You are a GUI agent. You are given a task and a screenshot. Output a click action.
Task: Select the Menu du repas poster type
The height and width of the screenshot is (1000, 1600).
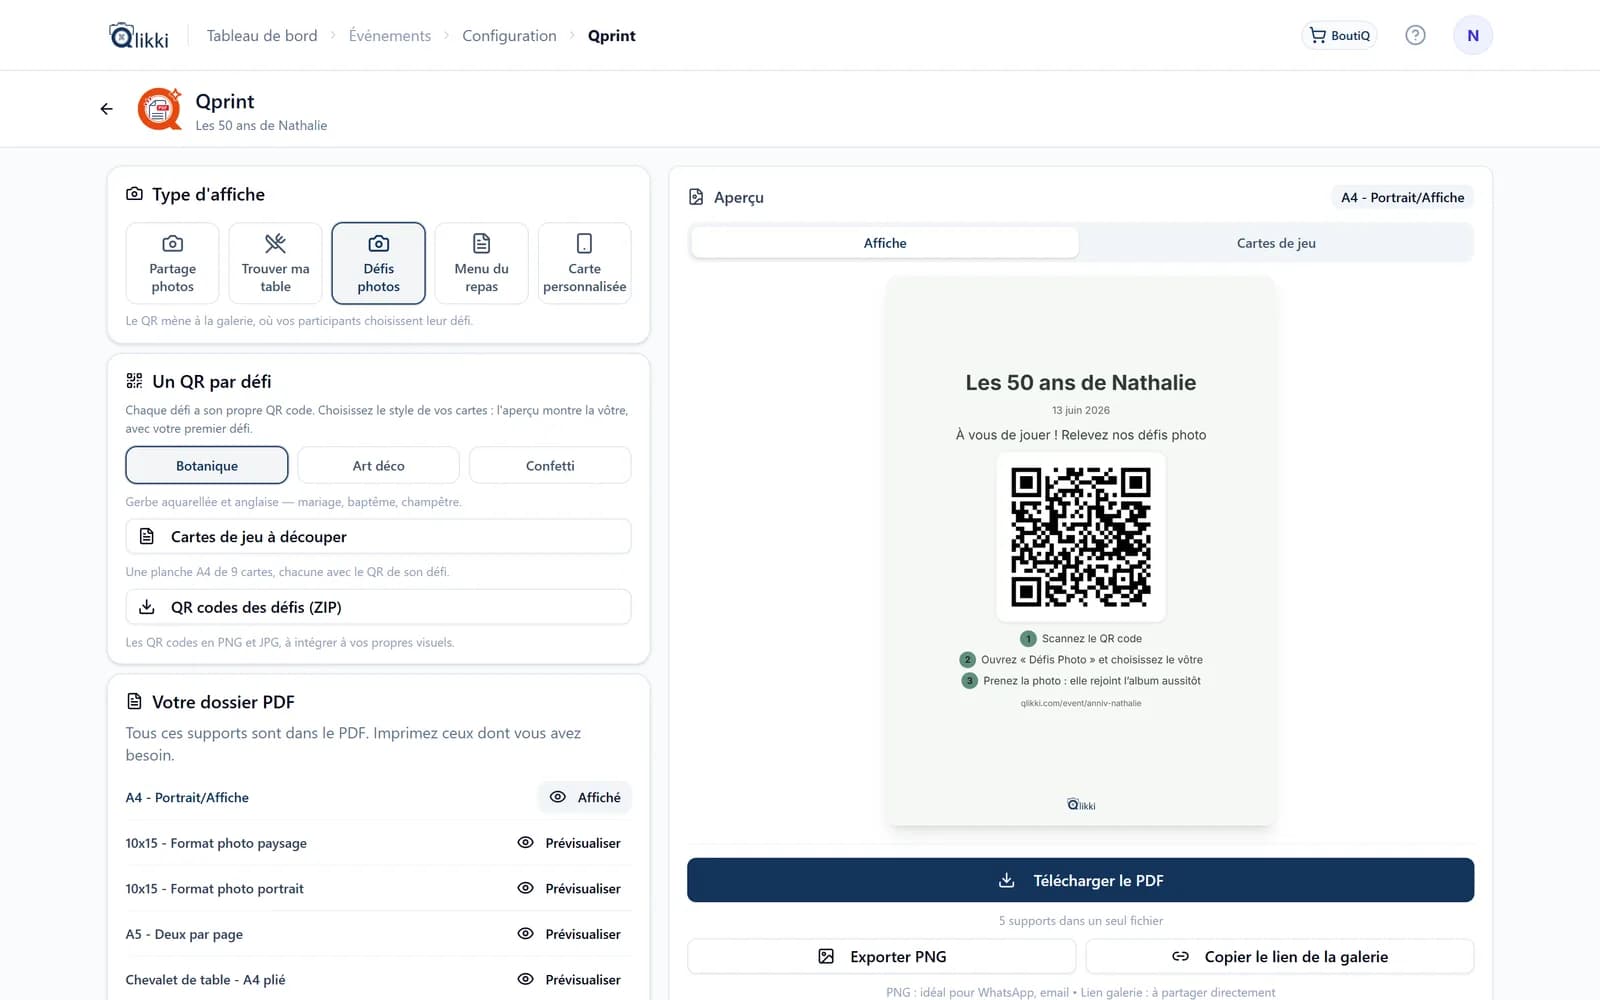(481, 263)
